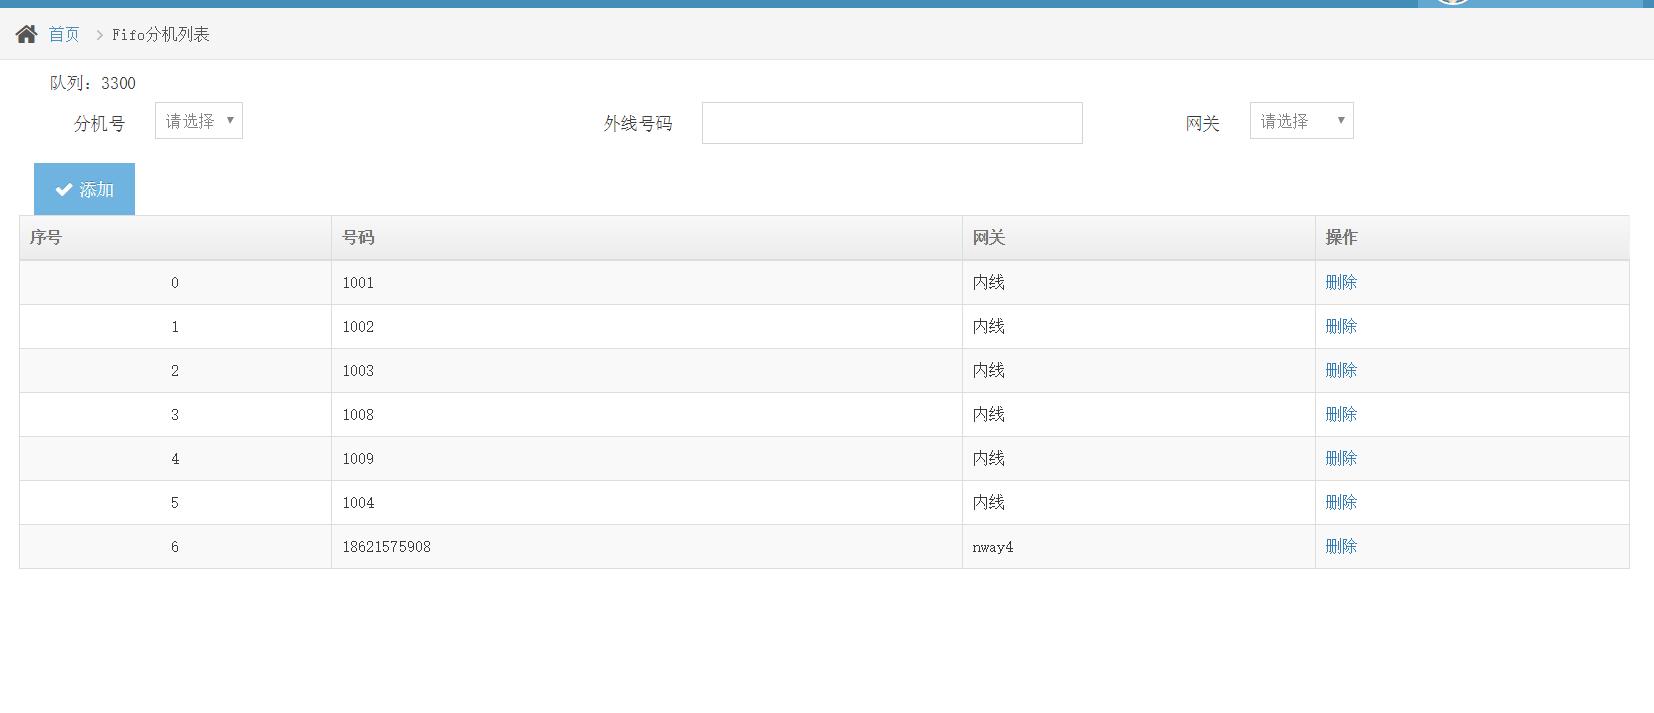
Task: Focus the 外线号码 input field
Action: (891, 123)
